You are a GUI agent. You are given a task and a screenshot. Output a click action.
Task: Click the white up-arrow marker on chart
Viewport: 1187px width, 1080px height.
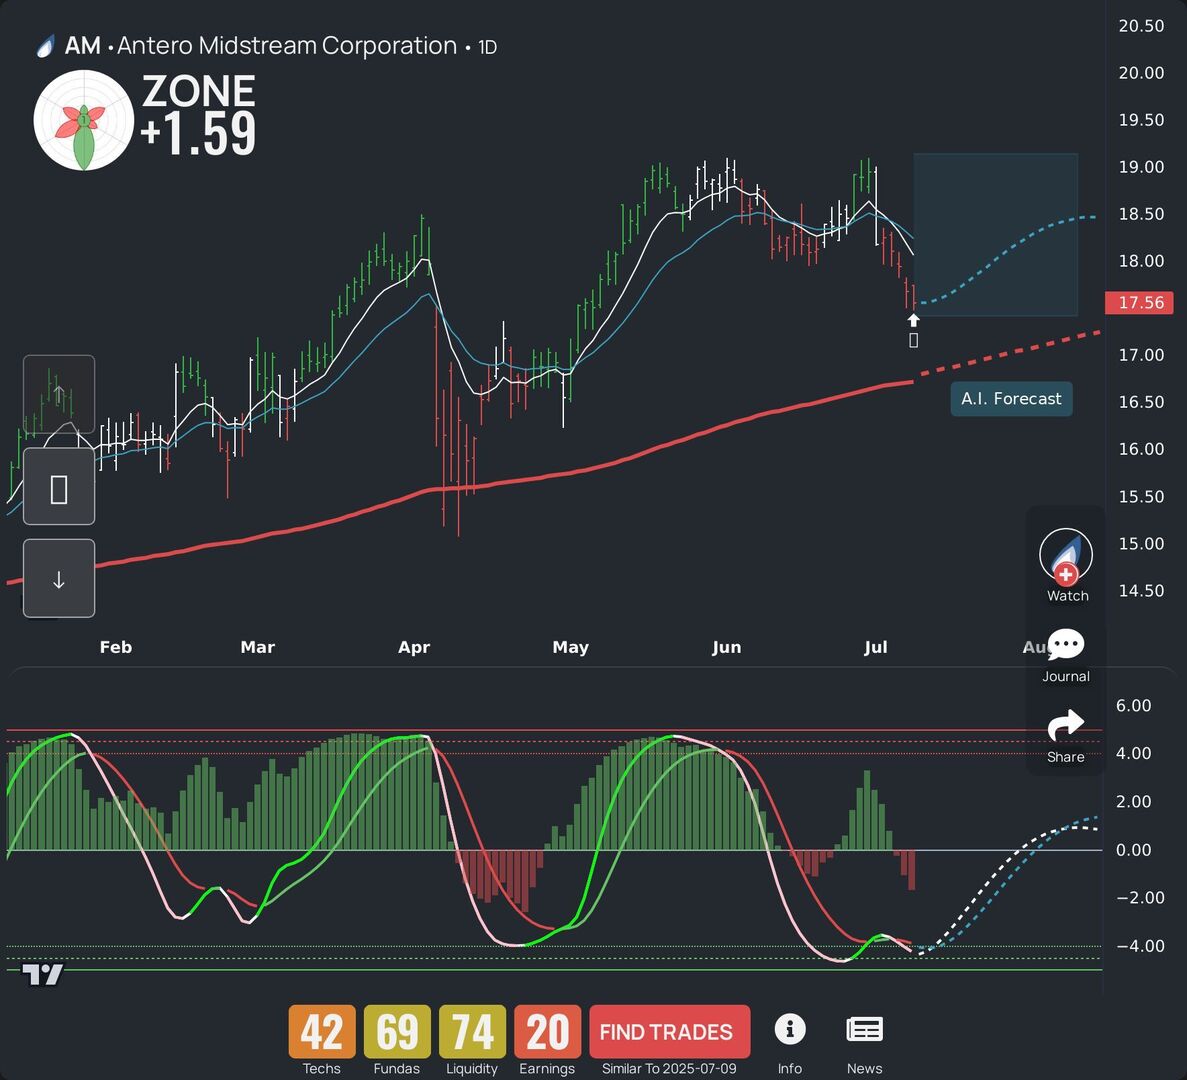[914, 321]
